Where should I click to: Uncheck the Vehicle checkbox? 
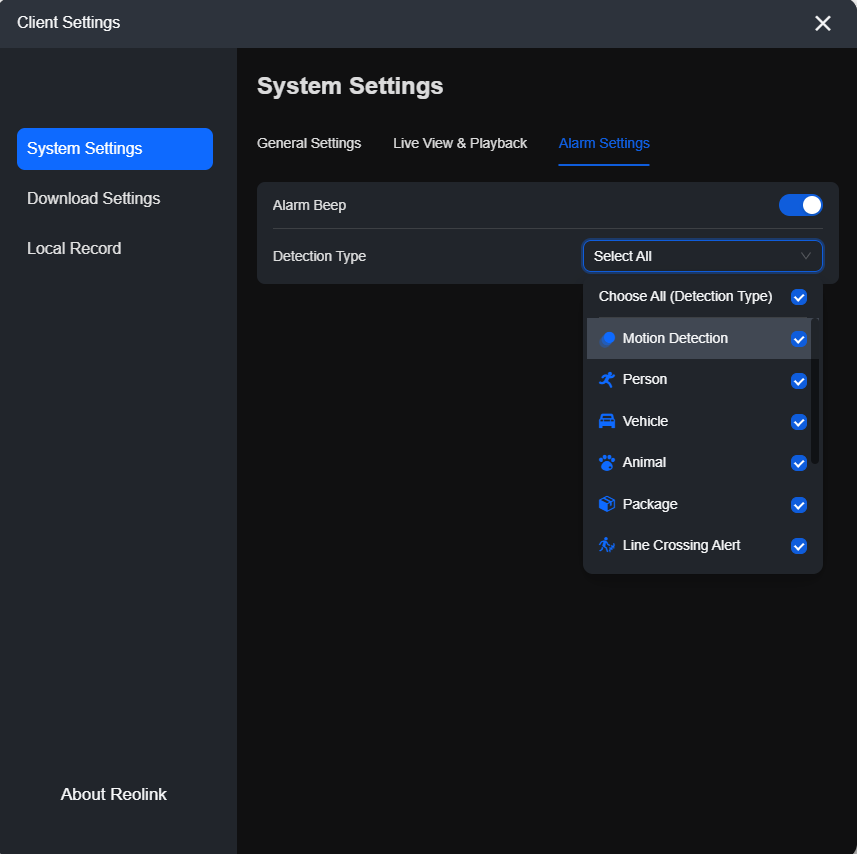click(x=799, y=422)
